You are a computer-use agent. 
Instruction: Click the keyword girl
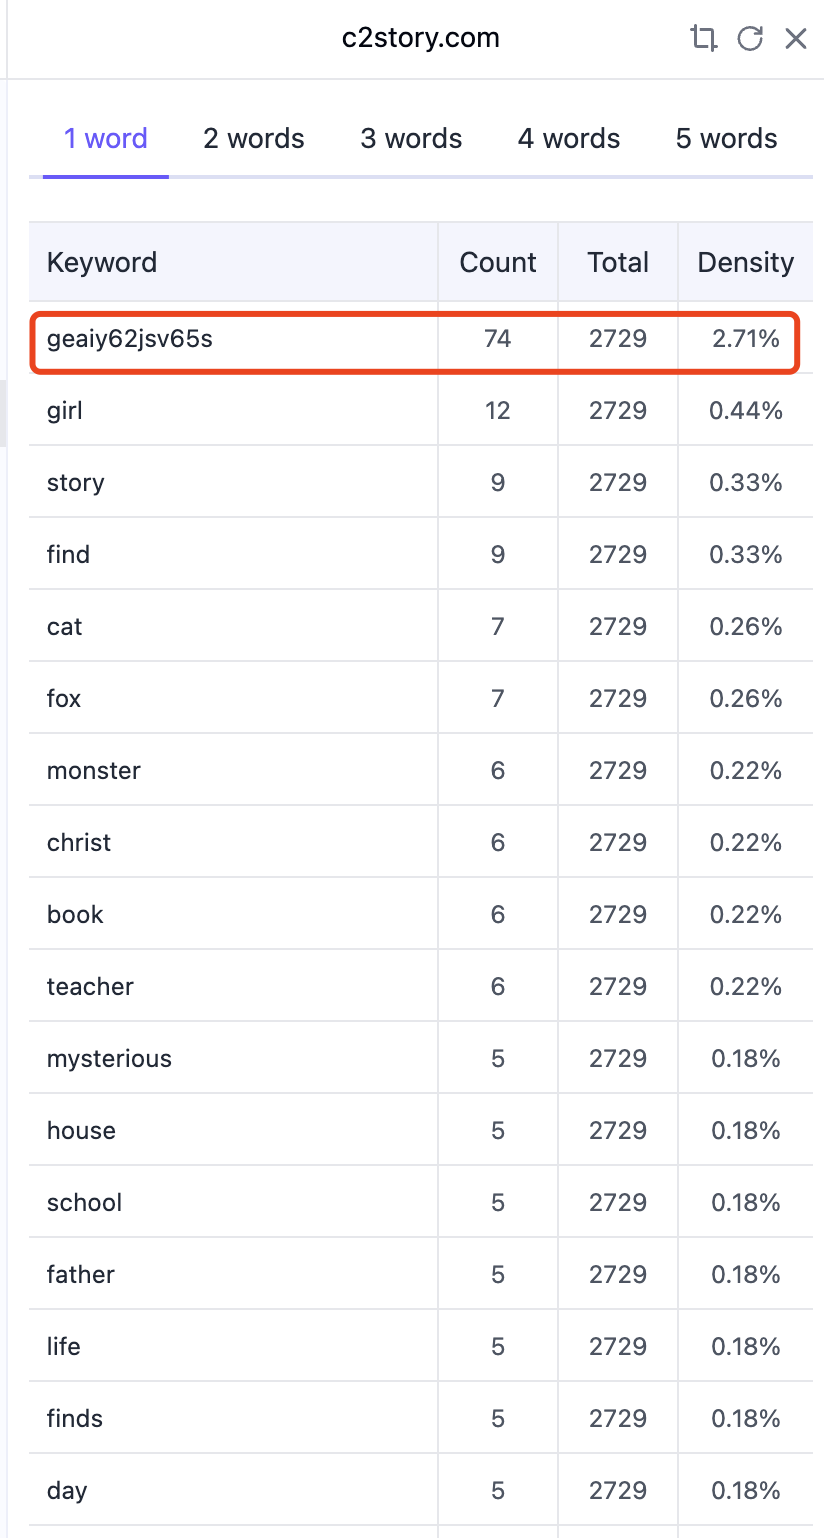click(x=65, y=411)
